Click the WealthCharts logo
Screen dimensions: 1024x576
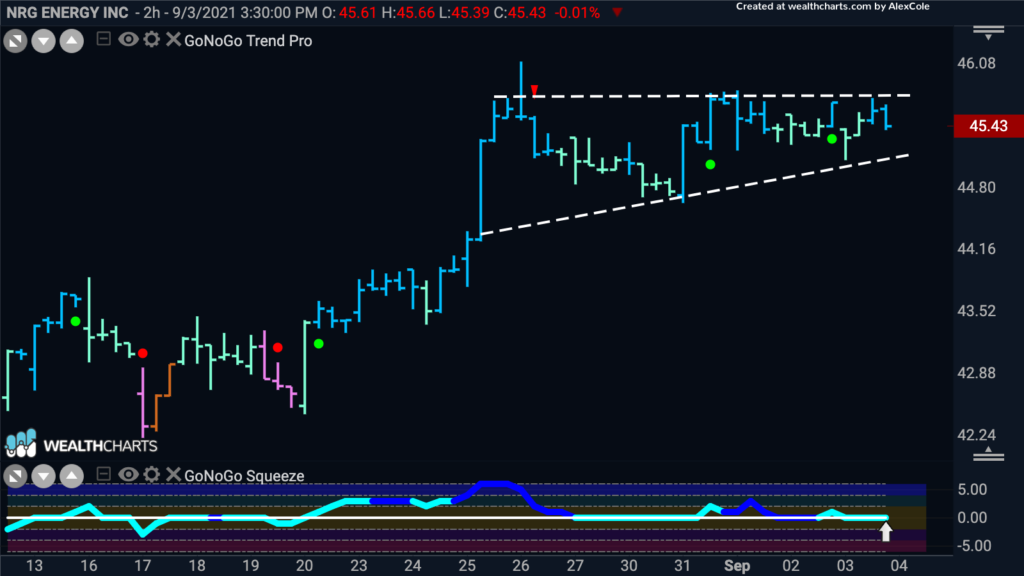(82, 444)
